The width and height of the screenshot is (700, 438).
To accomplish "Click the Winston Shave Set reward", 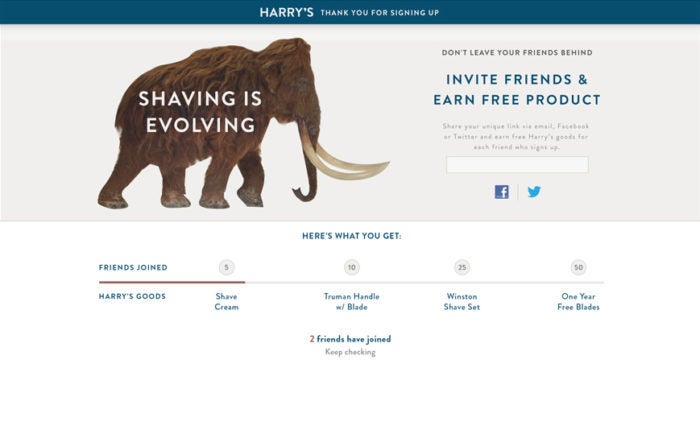I will tap(462, 302).
